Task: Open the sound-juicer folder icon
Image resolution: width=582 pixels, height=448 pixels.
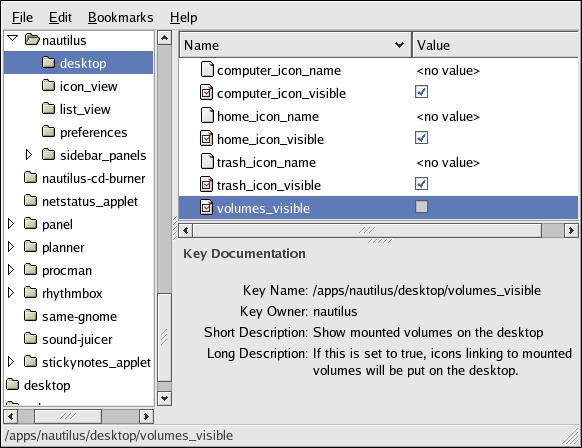Action: pos(30,339)
